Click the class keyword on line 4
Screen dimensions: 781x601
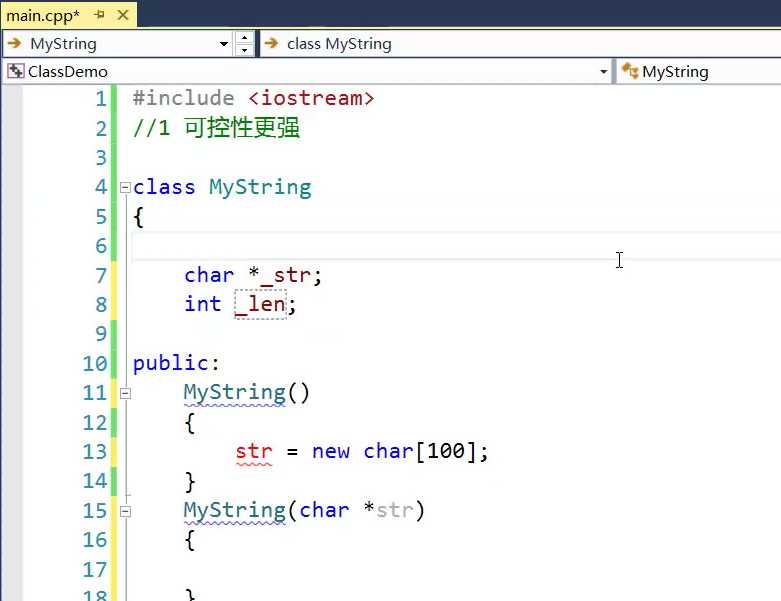click(164, 187)
